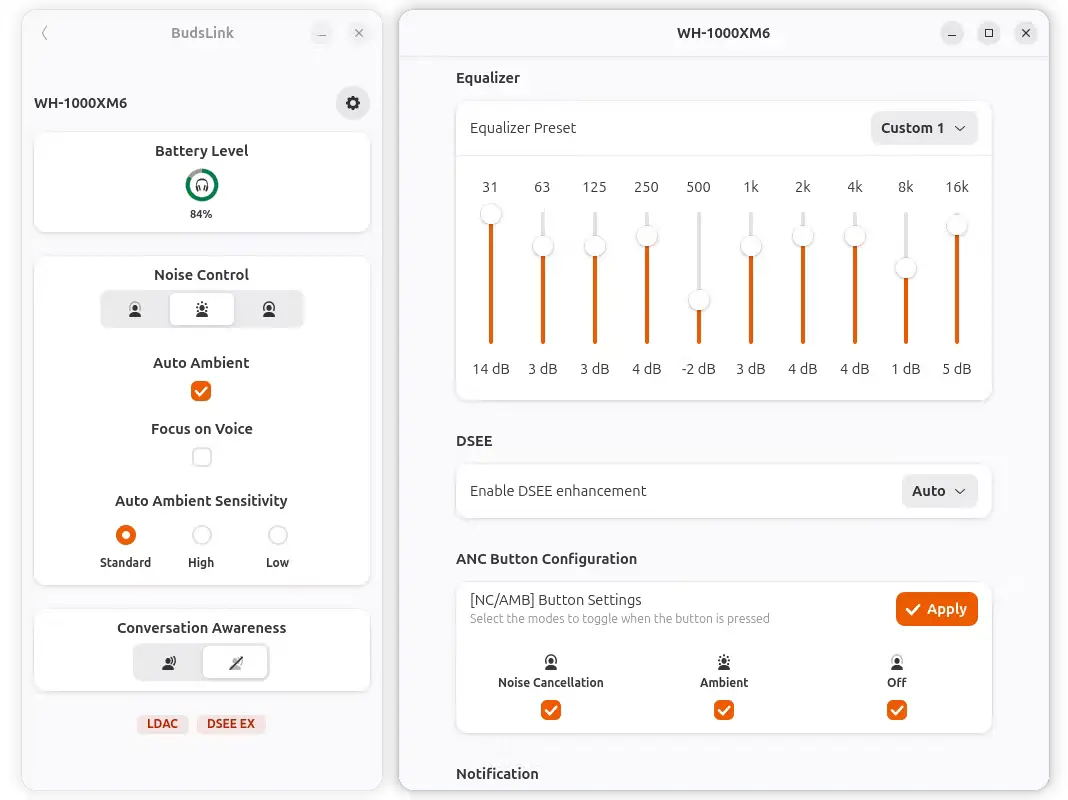The height and width of the screenshot is (800, 1068).
Task: Click the 250 Hz equalizer slider
Action: click(646, 278)
